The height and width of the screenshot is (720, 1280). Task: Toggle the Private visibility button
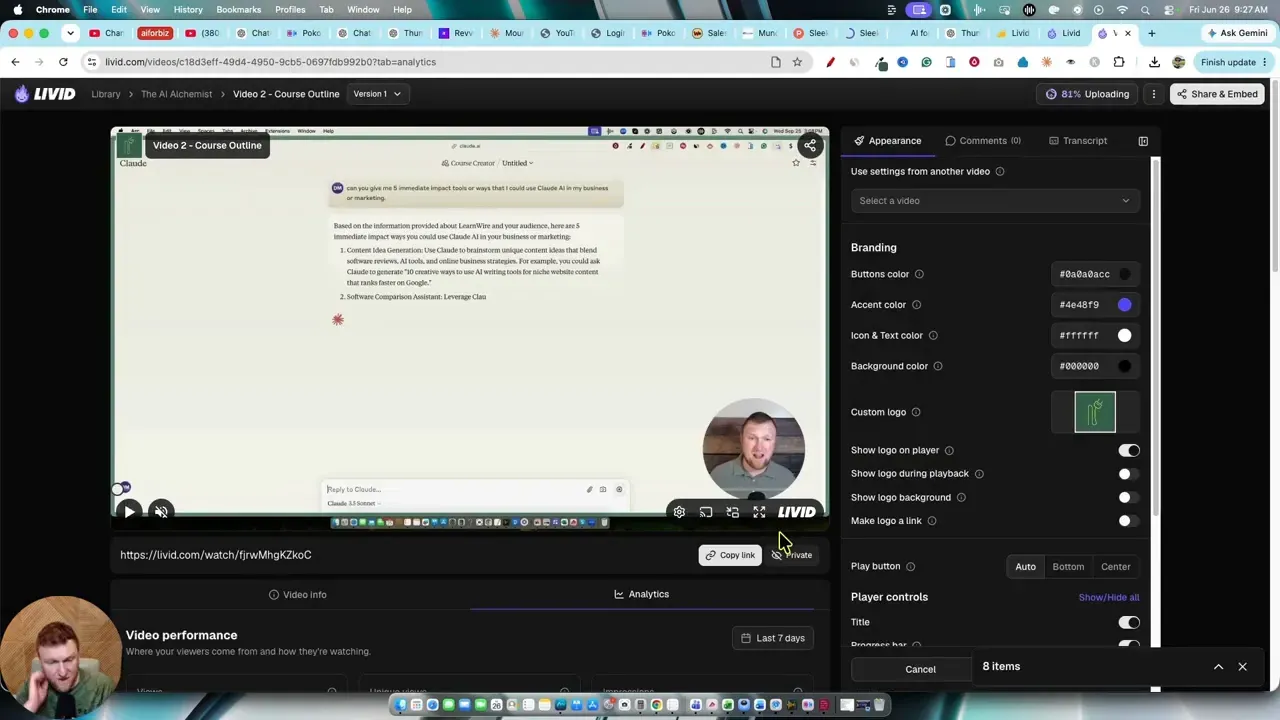tap(792, 555)
